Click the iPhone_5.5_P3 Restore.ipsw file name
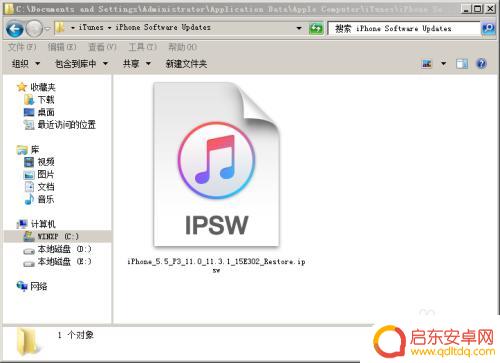This screenshot has height=363, width=500. tap(216, 265)
